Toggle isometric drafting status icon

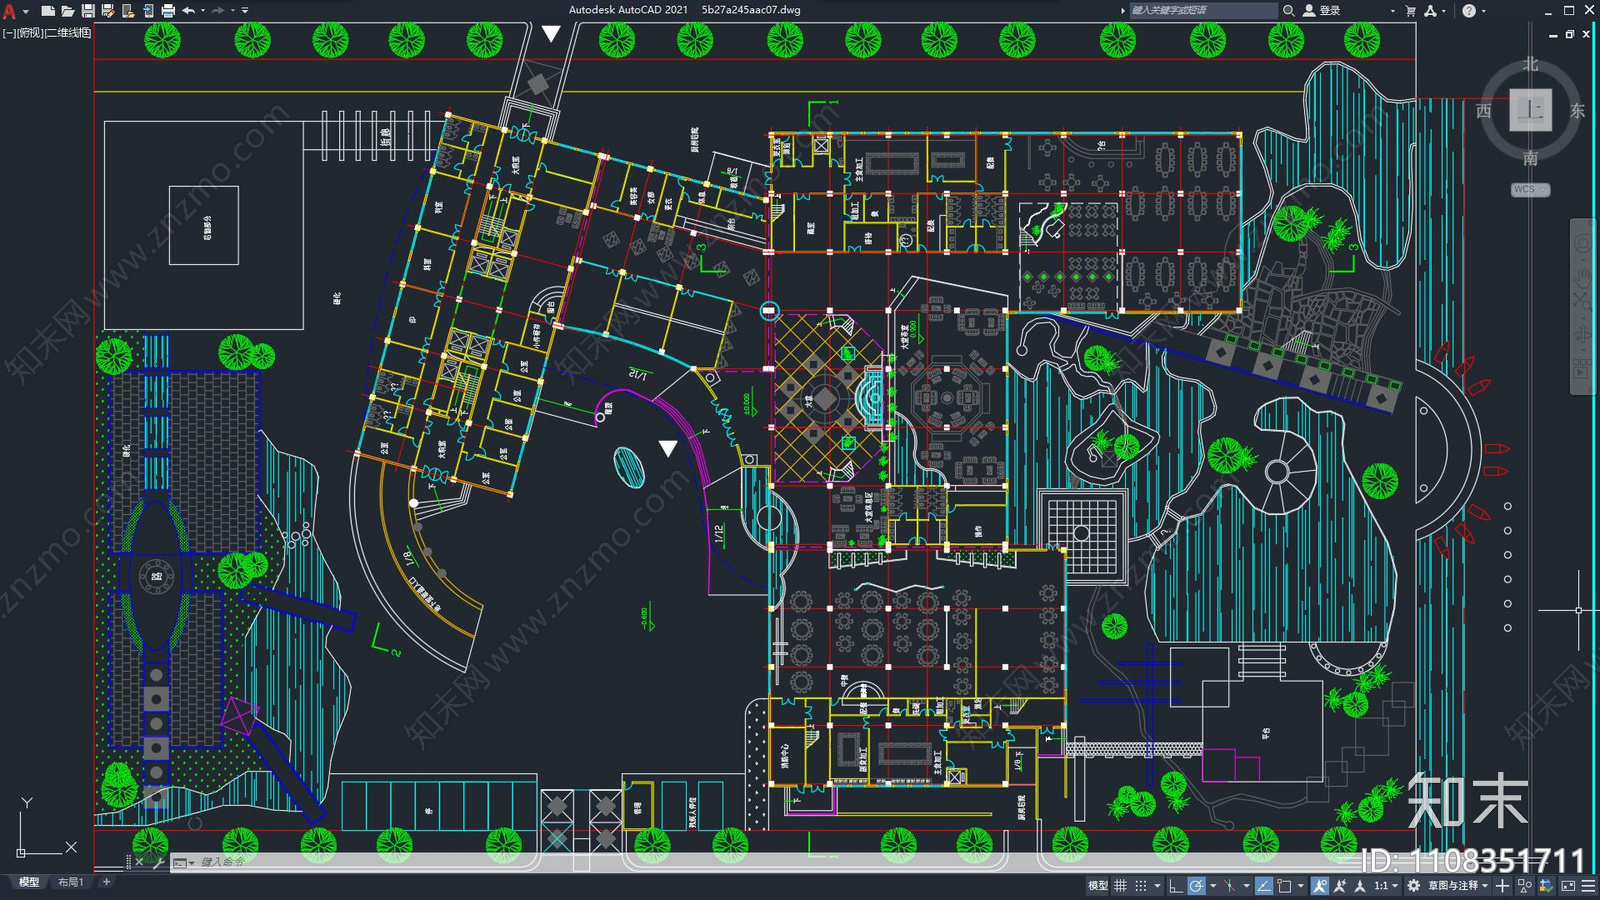pyautogui.click(x=1229, y=886)
